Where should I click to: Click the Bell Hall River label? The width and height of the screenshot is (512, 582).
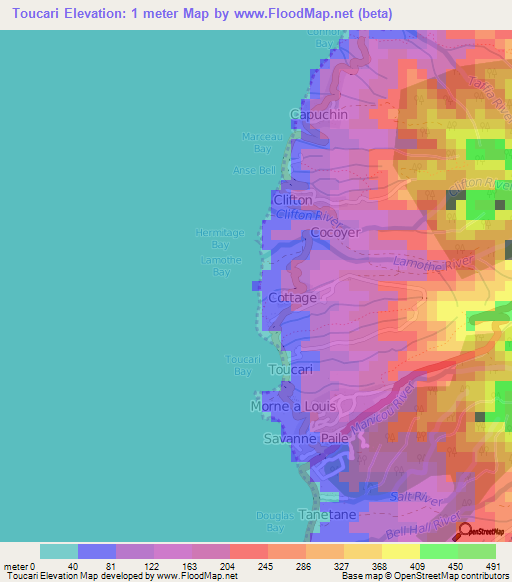(x=424, y=525)
